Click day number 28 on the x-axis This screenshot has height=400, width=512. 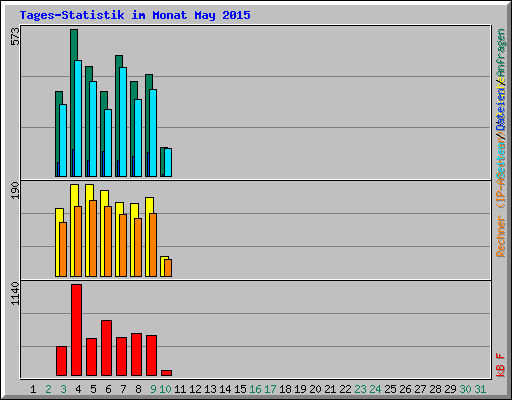(435, 389)
